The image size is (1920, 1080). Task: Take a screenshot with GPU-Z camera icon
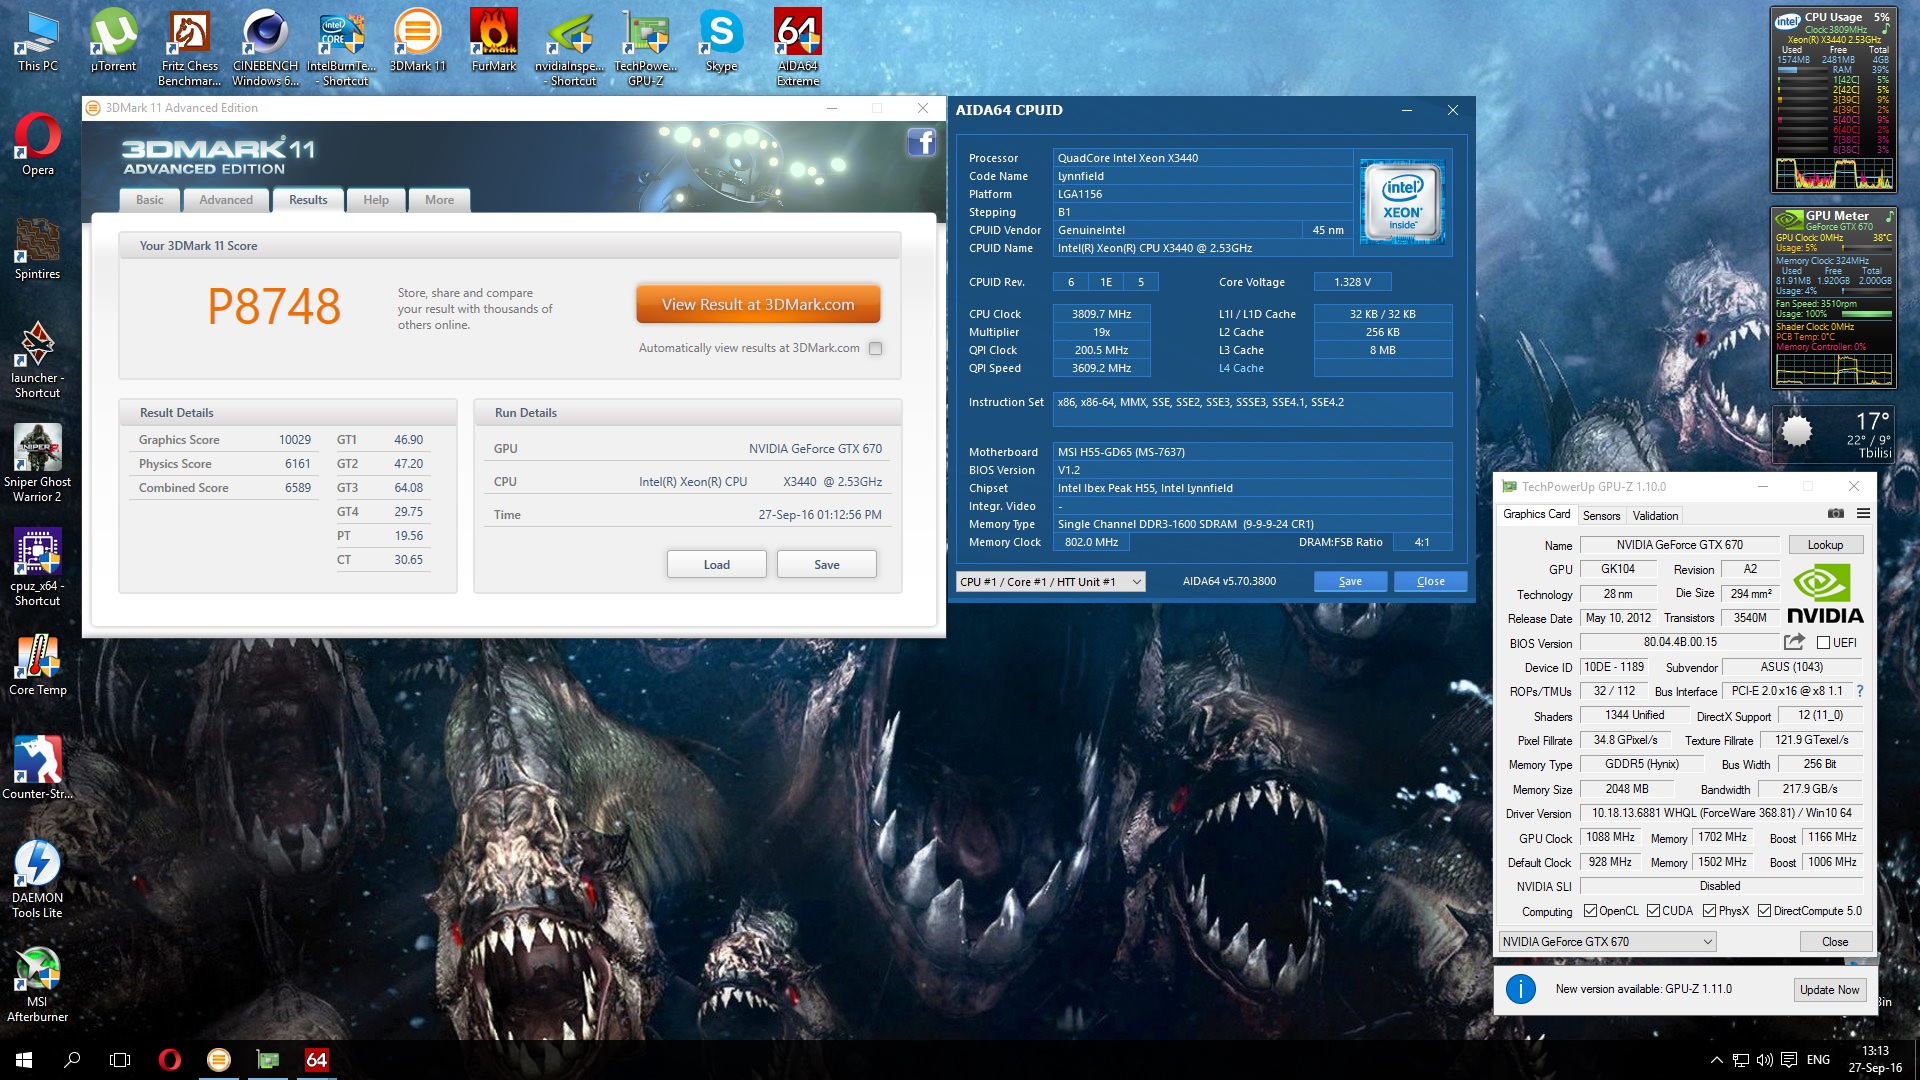click(x=1836, y=512)
